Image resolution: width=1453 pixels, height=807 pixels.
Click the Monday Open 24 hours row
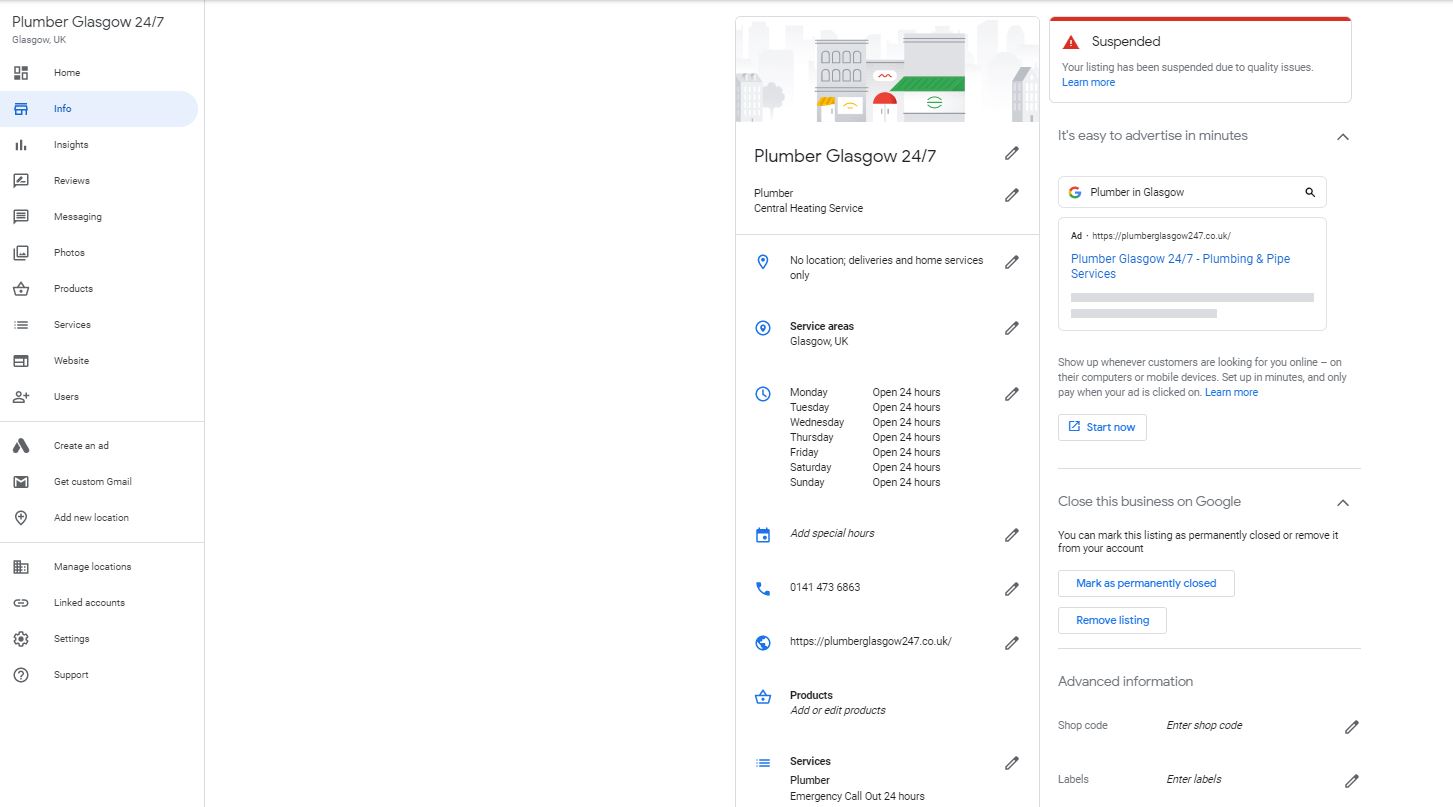coord(865,392)
